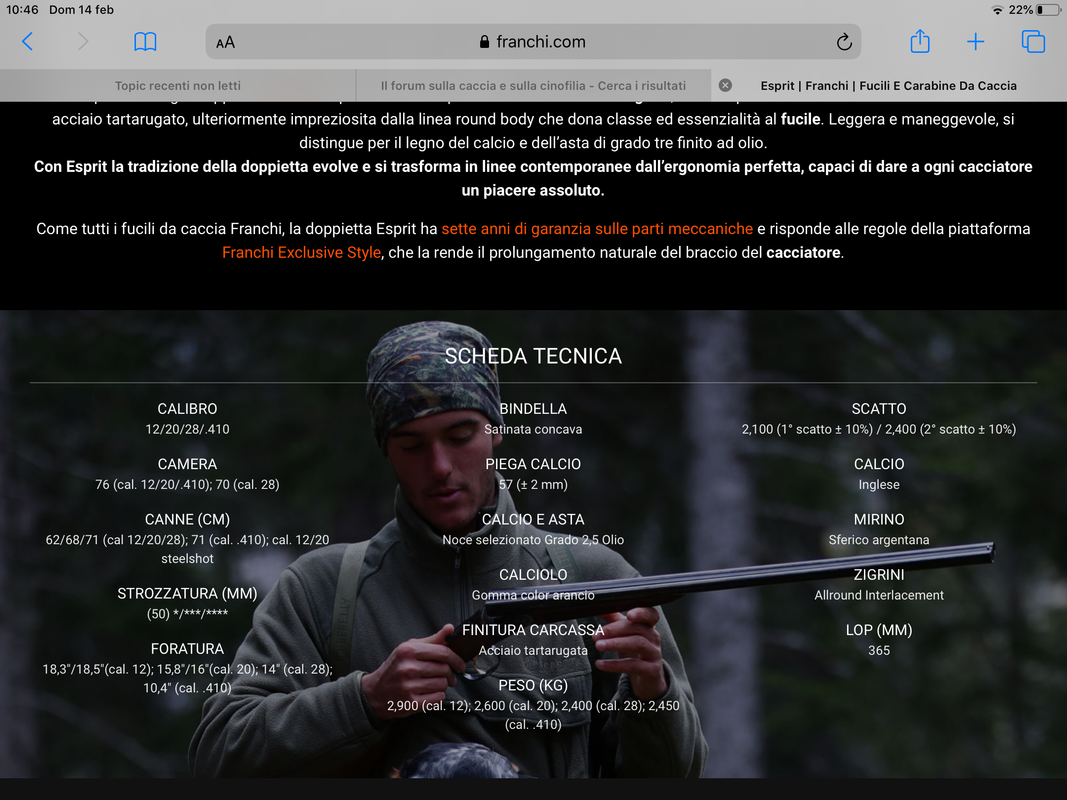Click the 'Inglese' calcio value
Viewport: 1067px width, 800px height.
click(879, 484)
